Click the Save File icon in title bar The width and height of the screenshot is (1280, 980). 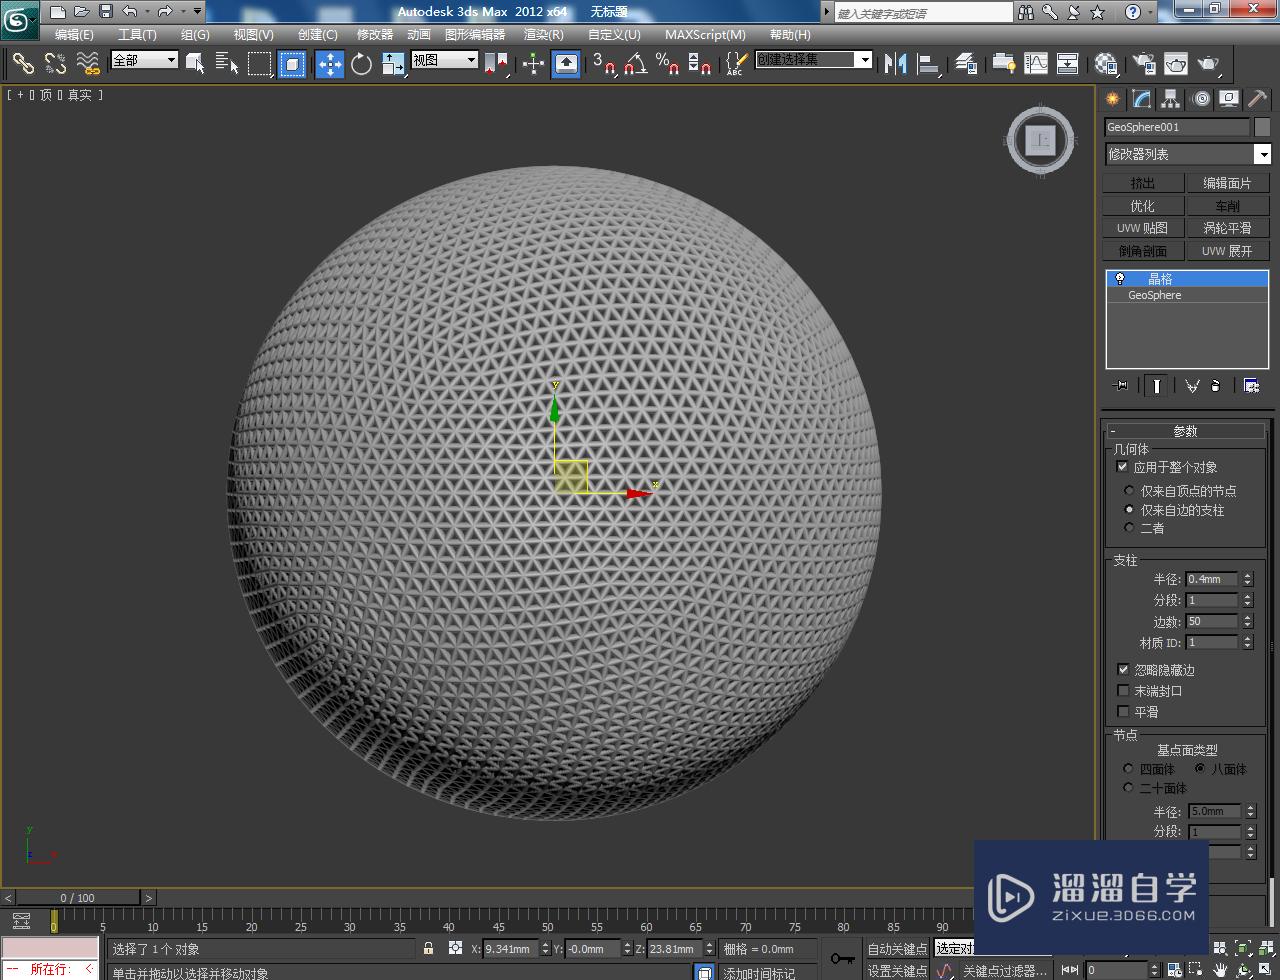coord(105,12)
